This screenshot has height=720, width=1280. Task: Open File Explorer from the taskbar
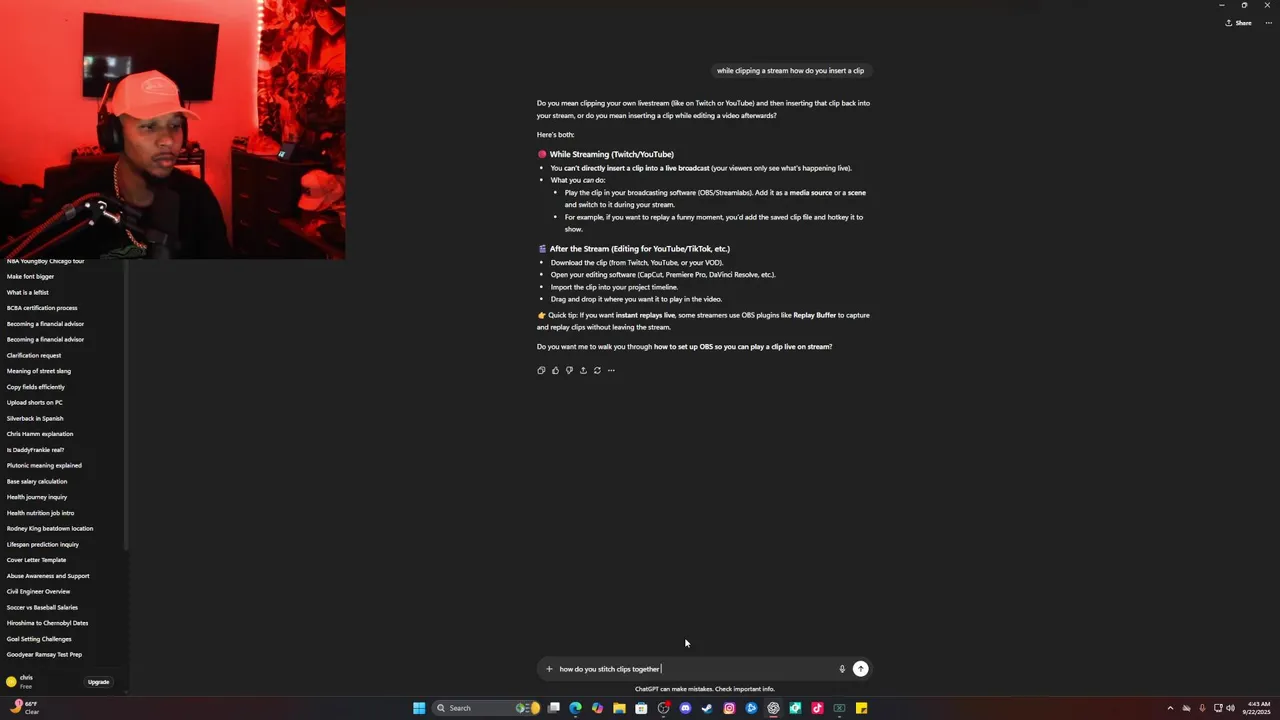pos(619,708)
